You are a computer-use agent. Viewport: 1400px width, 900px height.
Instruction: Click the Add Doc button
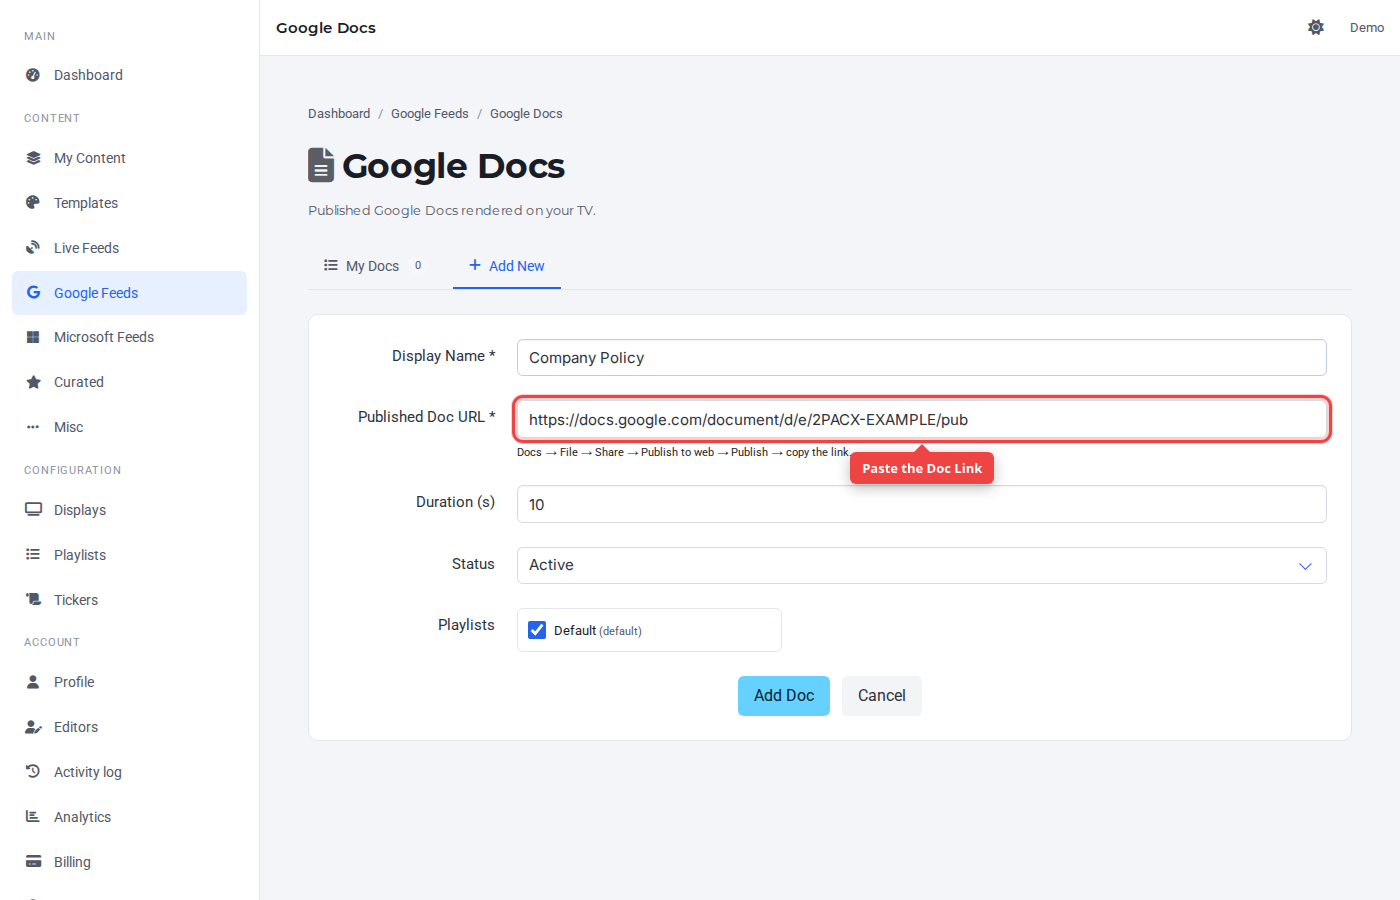point(784,696)
